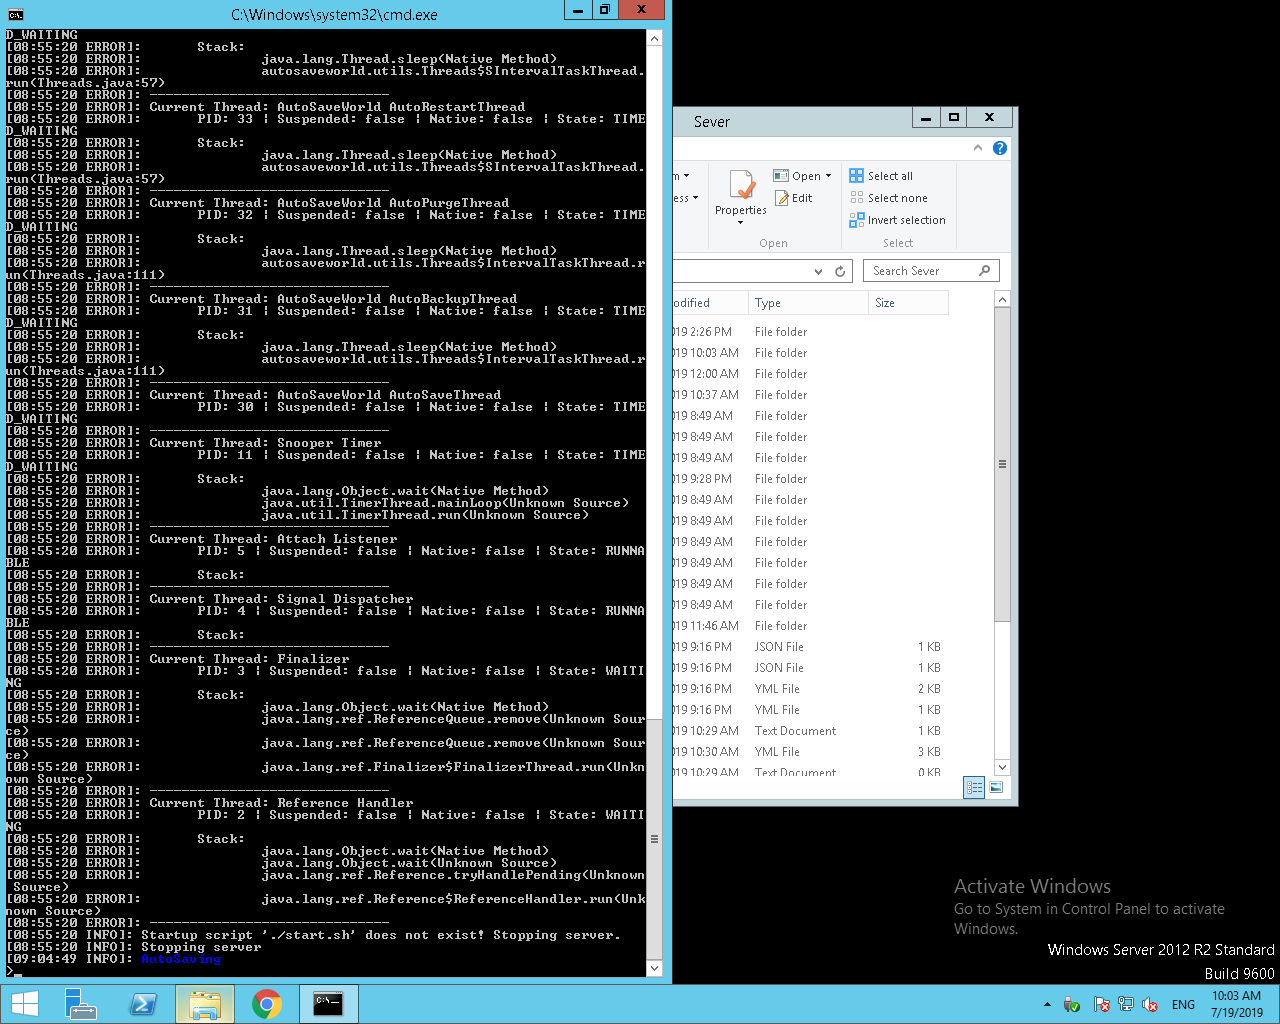Launch Server Manager from taskbar
Screen dimensions: 1280x1024
[80, 1004]
